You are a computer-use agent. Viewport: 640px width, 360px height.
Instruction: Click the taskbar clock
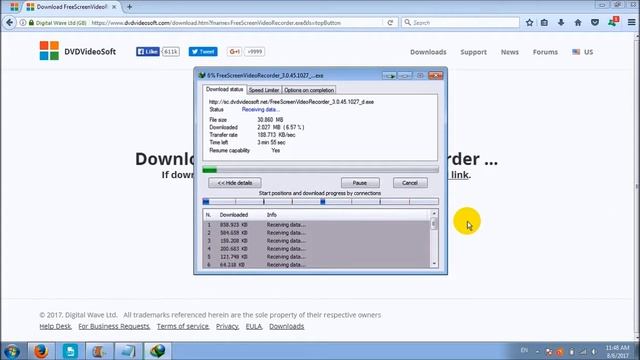click(x=618, y=351)
